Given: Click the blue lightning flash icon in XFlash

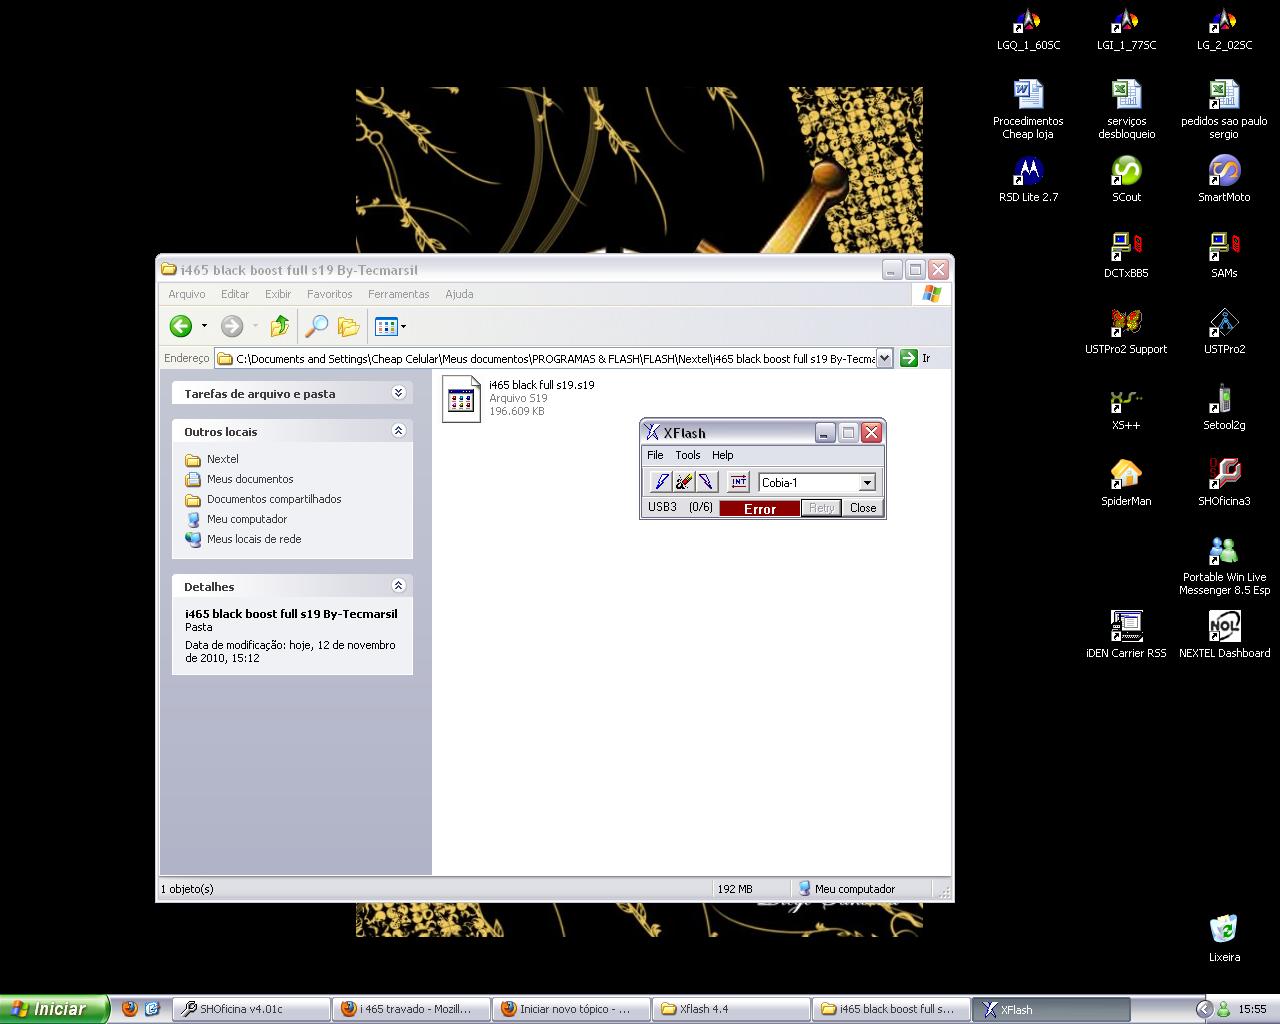Looking at the screenshot, I should [x=661, y=482].
